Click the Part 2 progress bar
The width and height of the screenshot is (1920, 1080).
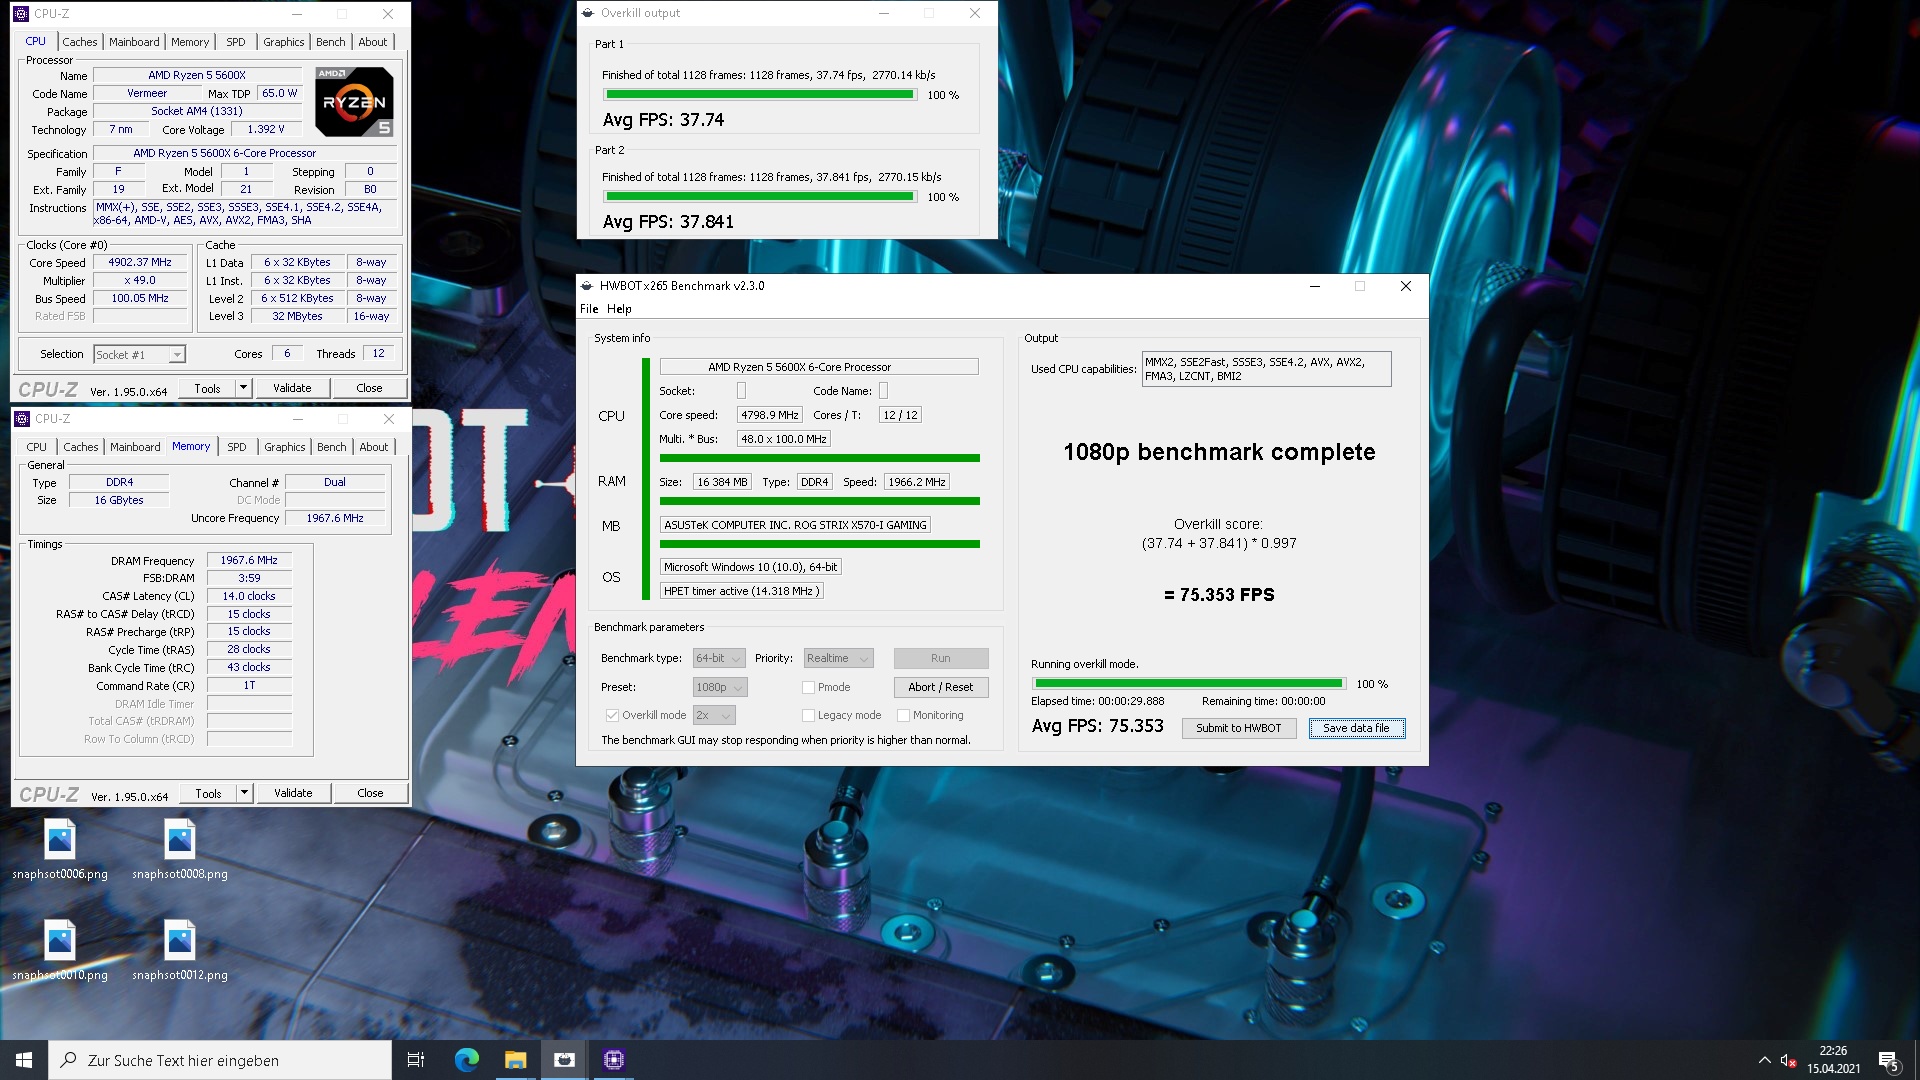click(x=760, y=197)
